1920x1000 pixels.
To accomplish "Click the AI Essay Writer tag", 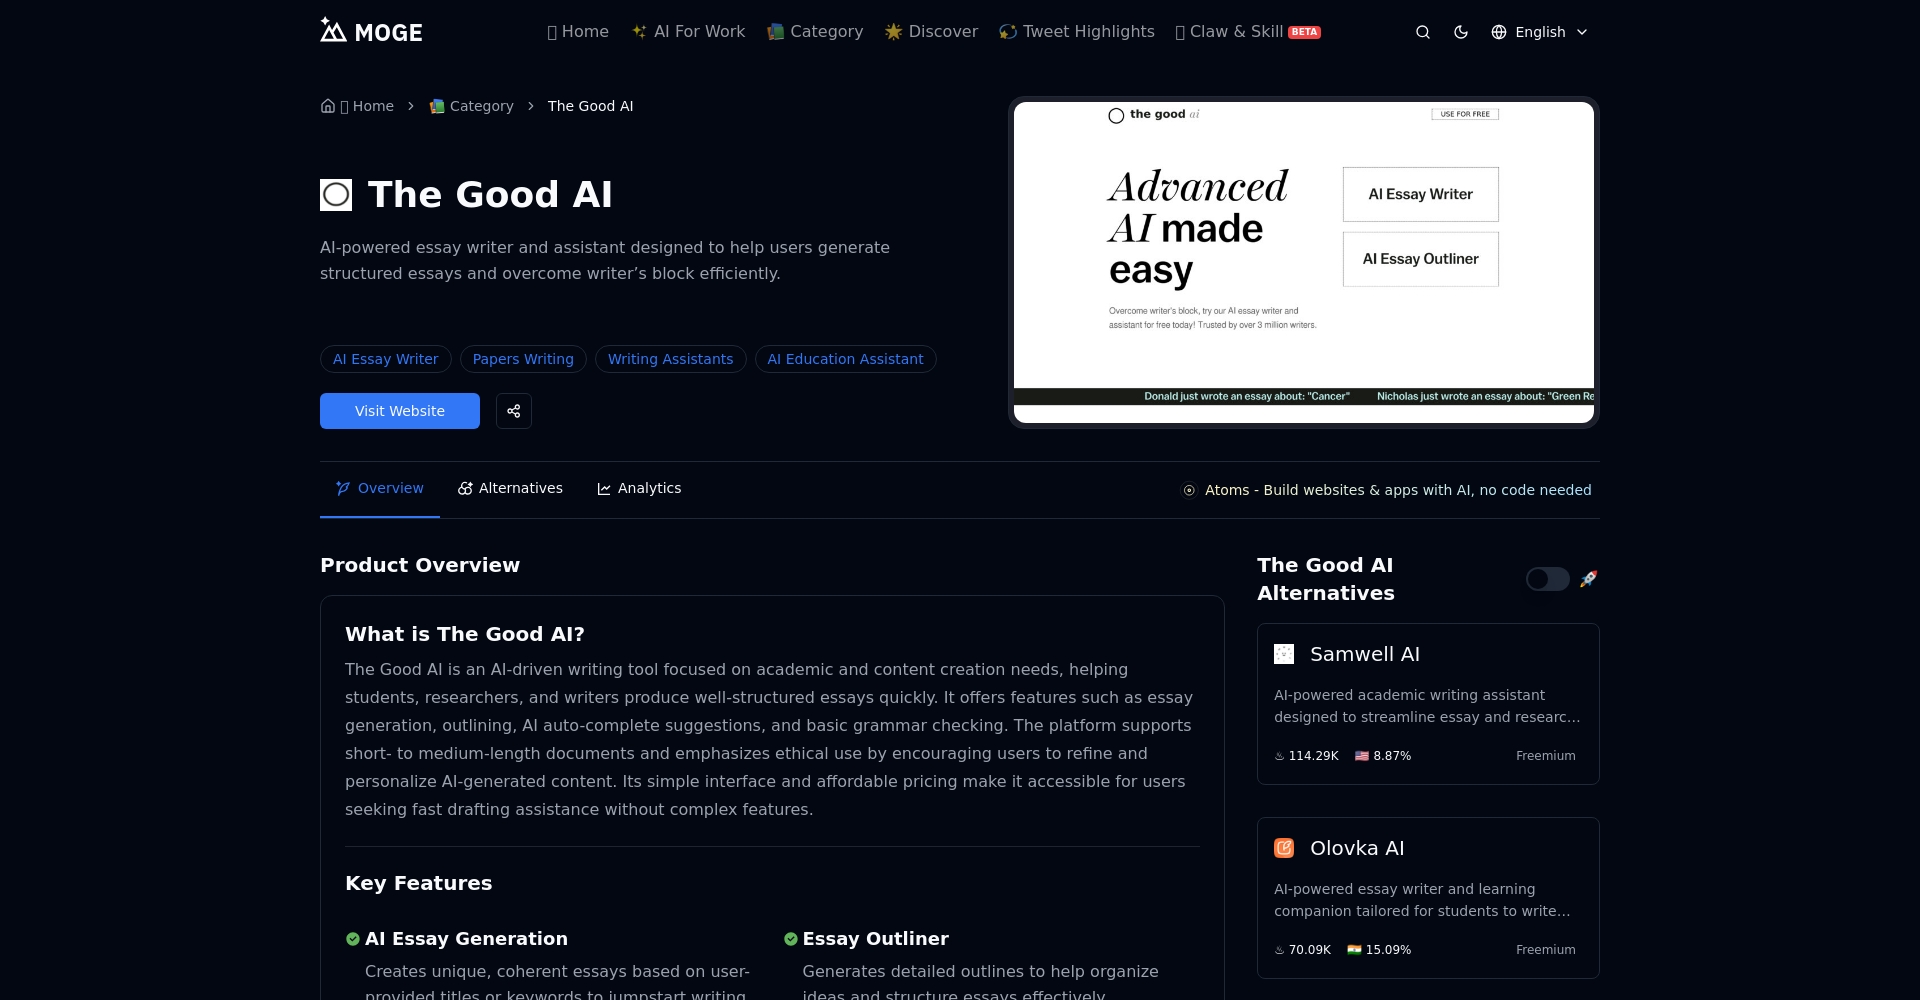I will 385,359.
